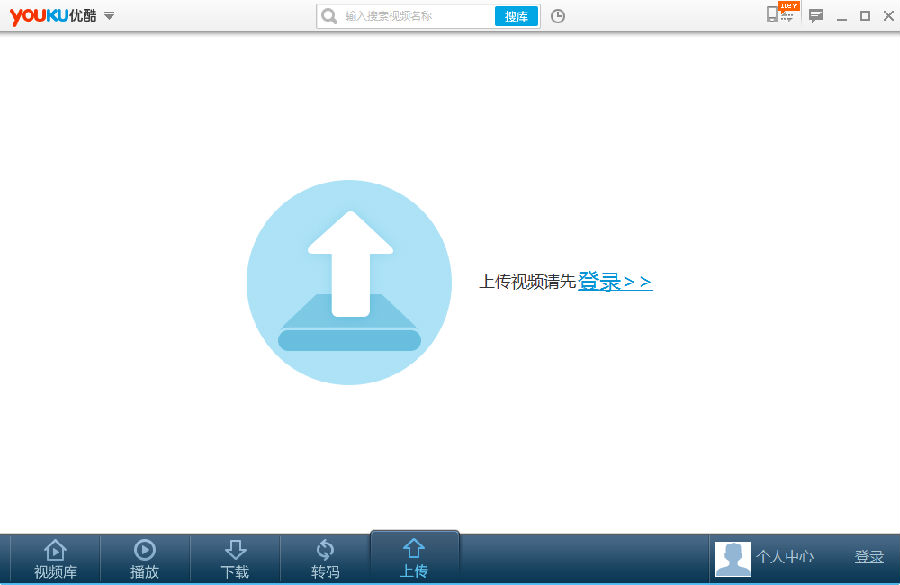The height and width of the screenshot is (585, 900).
Task: Open the feedback message icon
Action: pyautogui.click(x=816, y=16)
